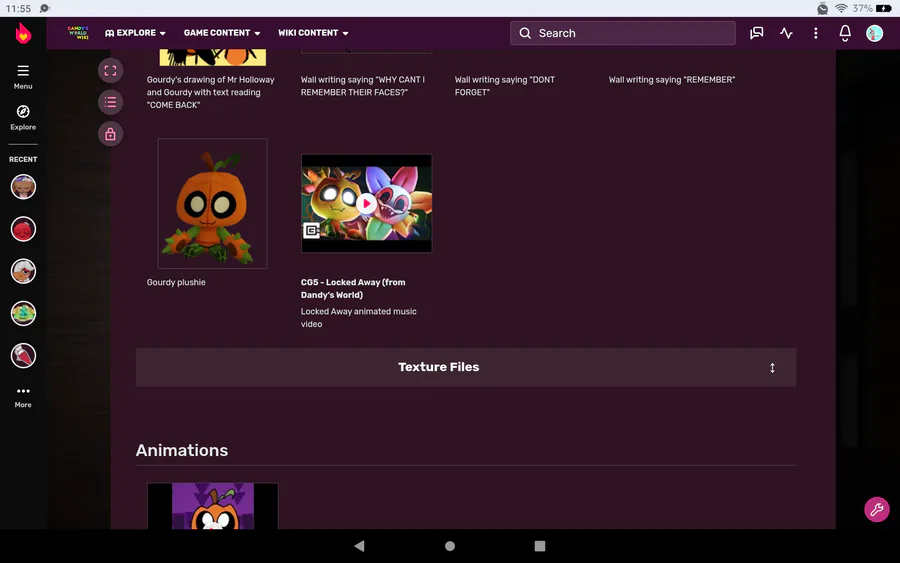The height and width of the screenshot is (563, 900).
Task: Open the hamburger Menu in sidebar
Action: click(x=23, y=76)
